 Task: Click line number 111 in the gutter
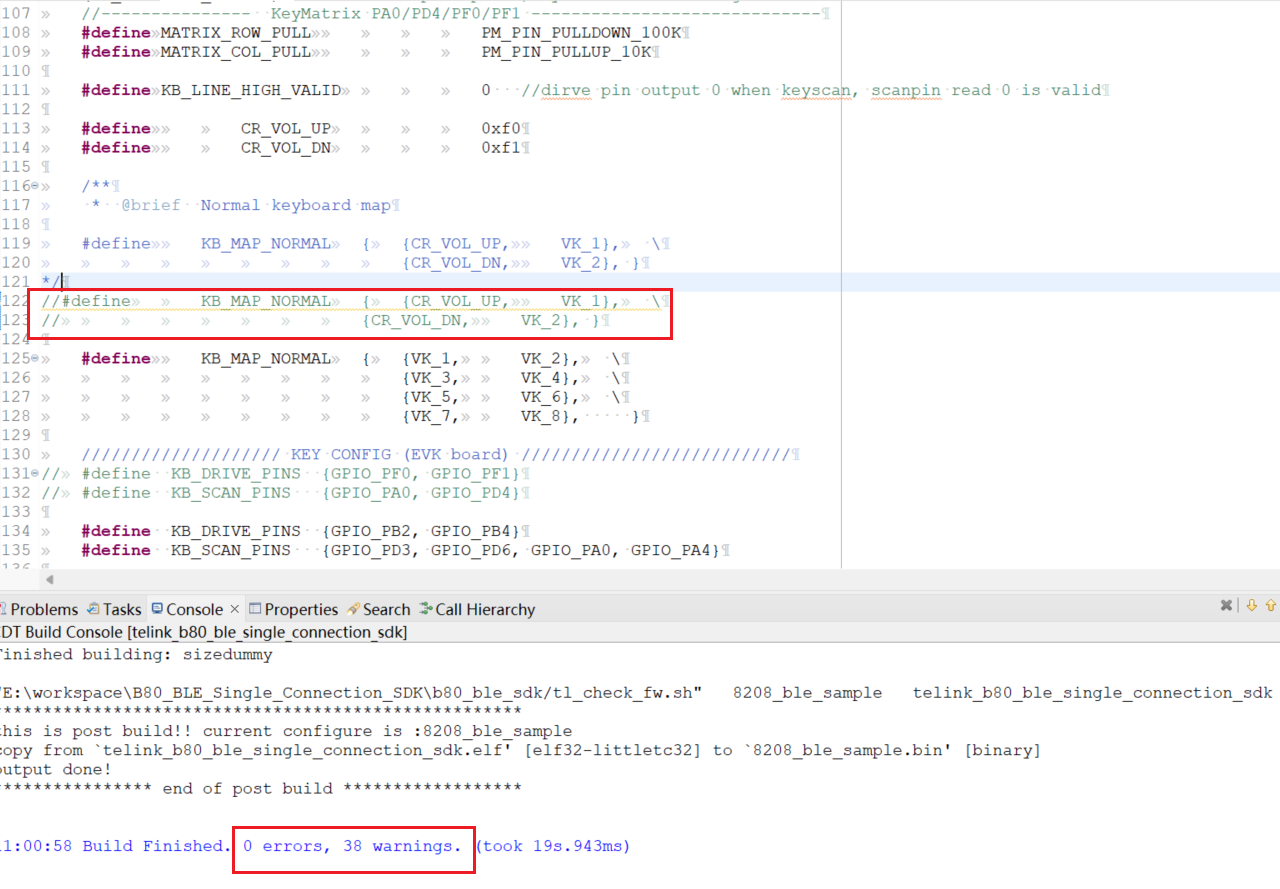(x=16, y=90)
